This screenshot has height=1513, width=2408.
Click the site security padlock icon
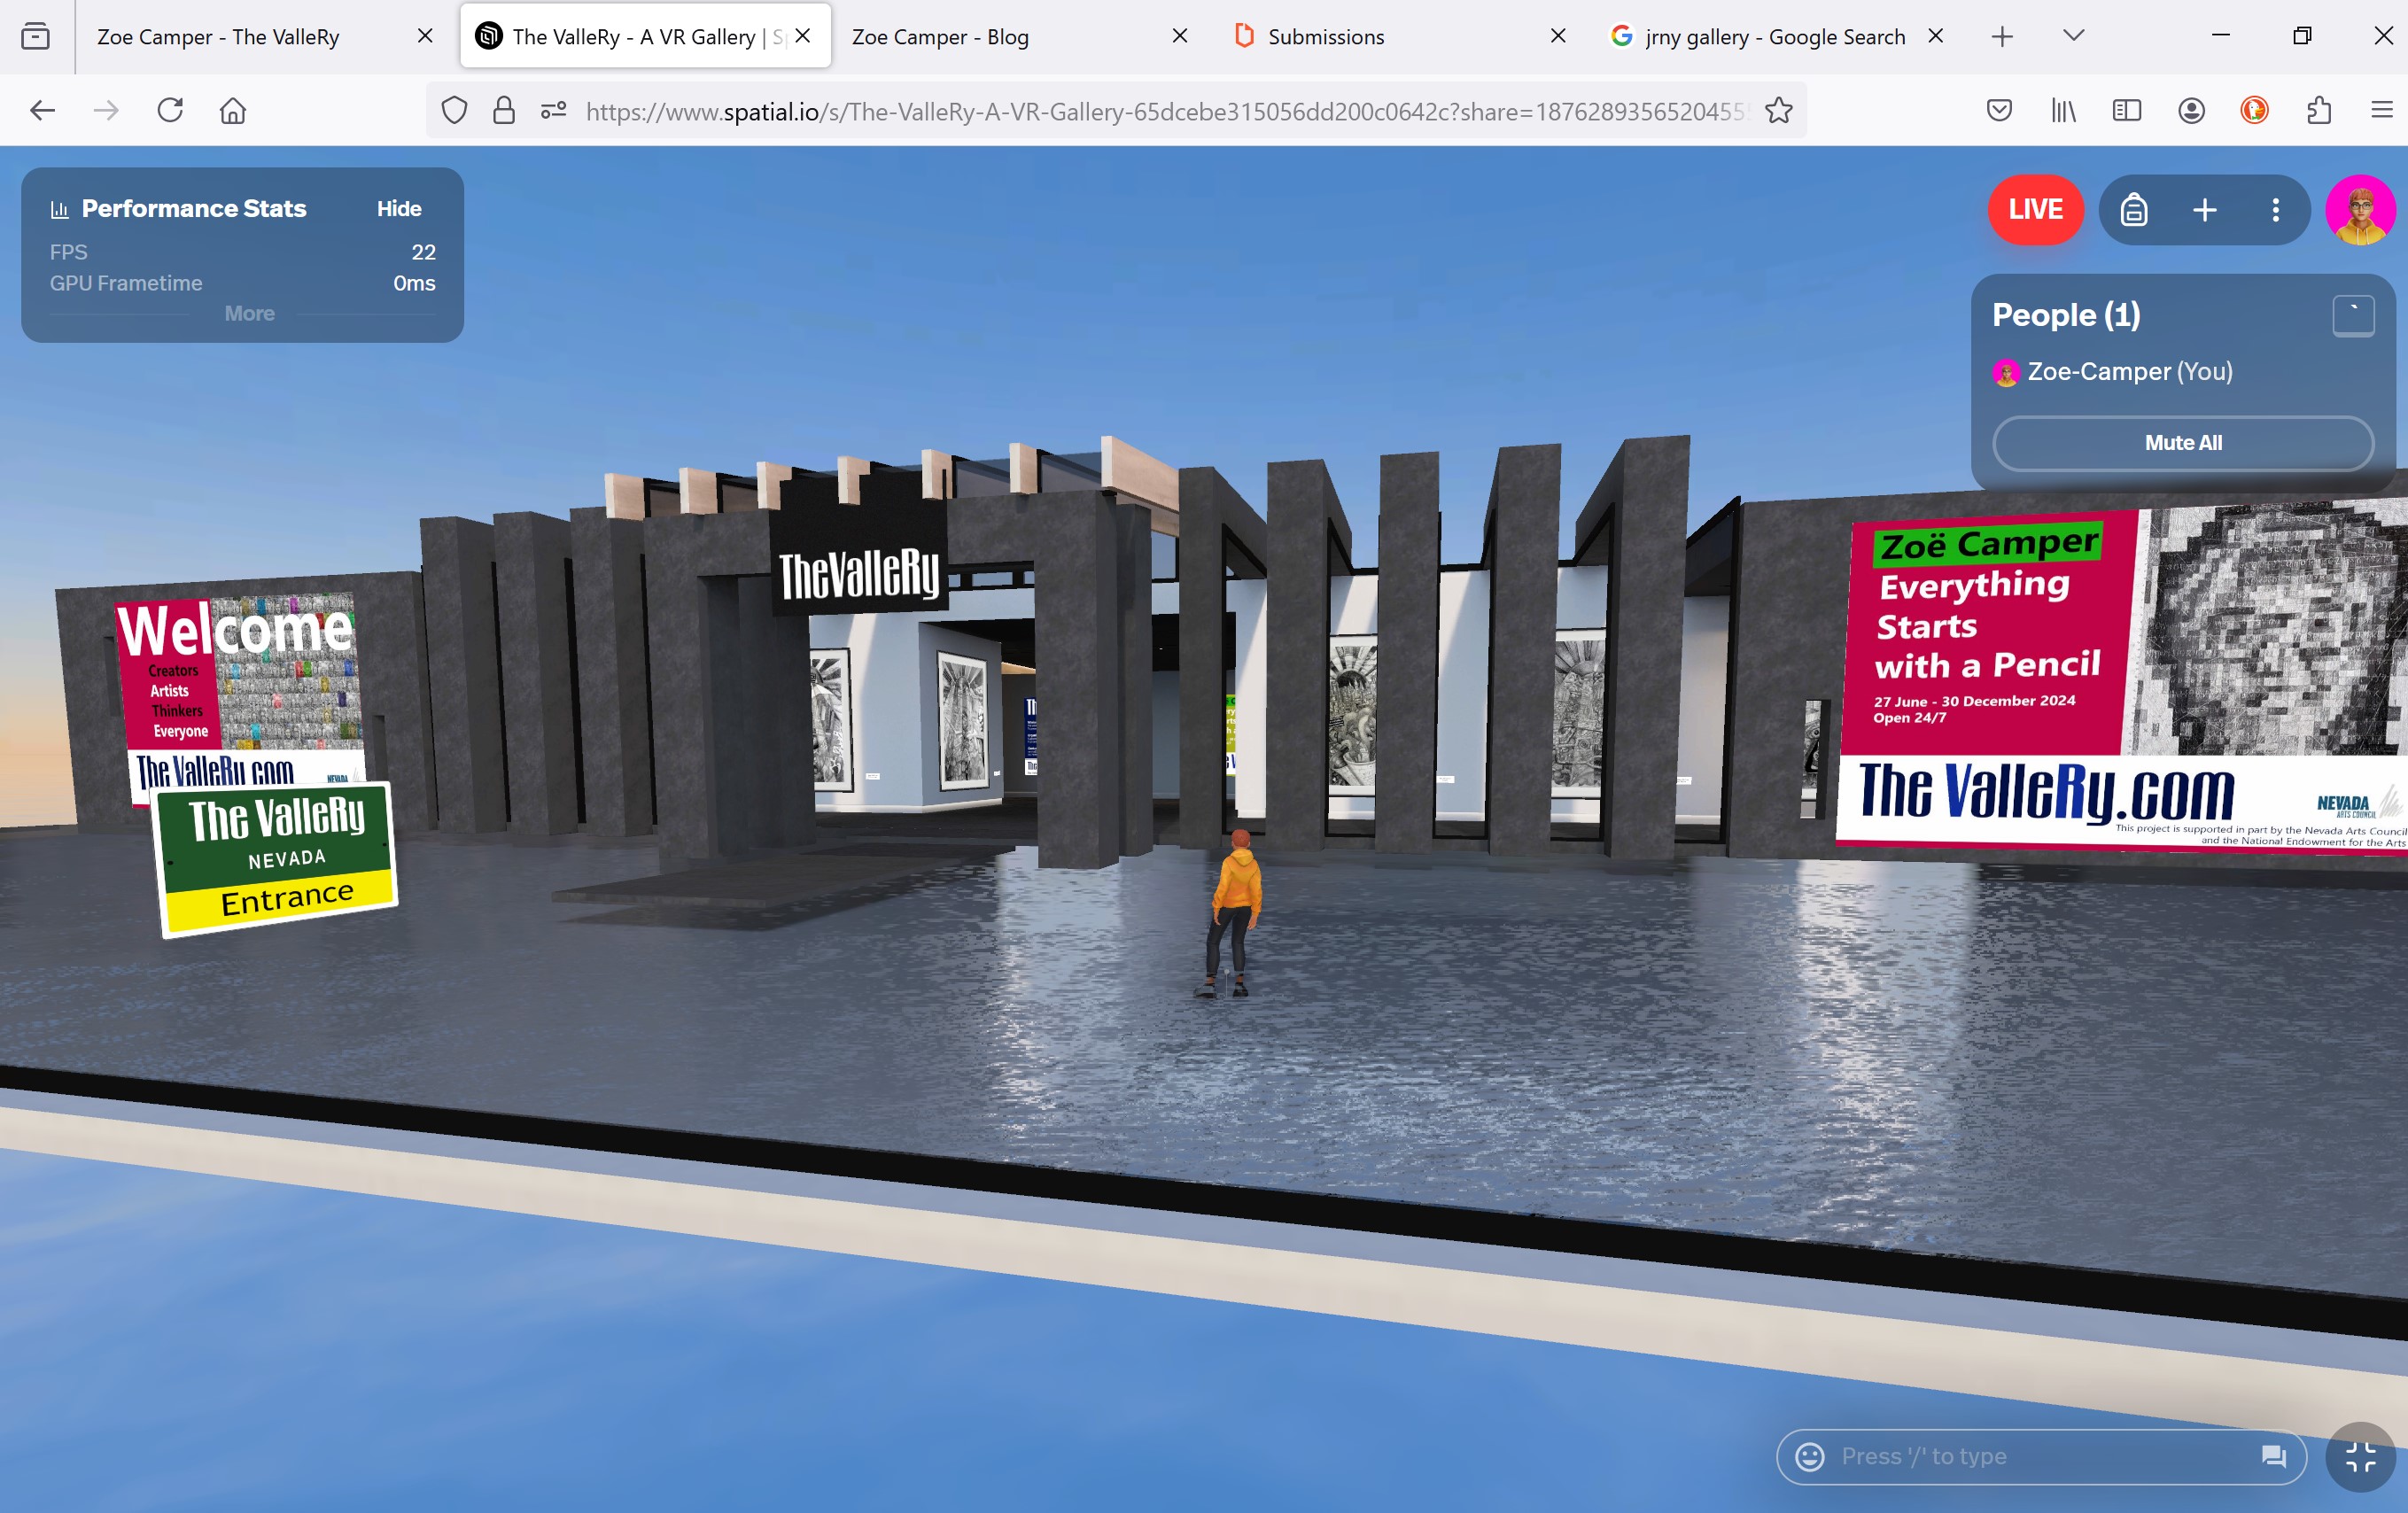504,110
